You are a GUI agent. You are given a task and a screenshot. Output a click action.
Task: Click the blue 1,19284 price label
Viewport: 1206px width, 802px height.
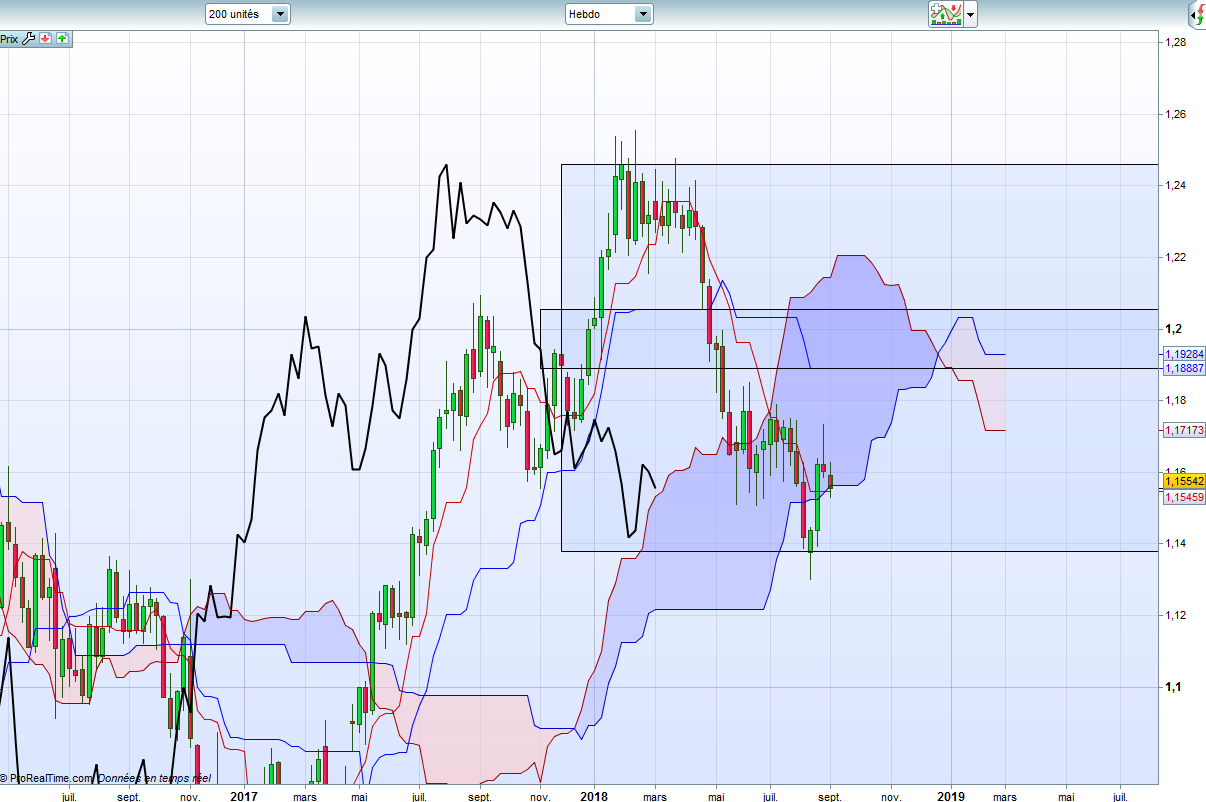[x=1183, y=354]
